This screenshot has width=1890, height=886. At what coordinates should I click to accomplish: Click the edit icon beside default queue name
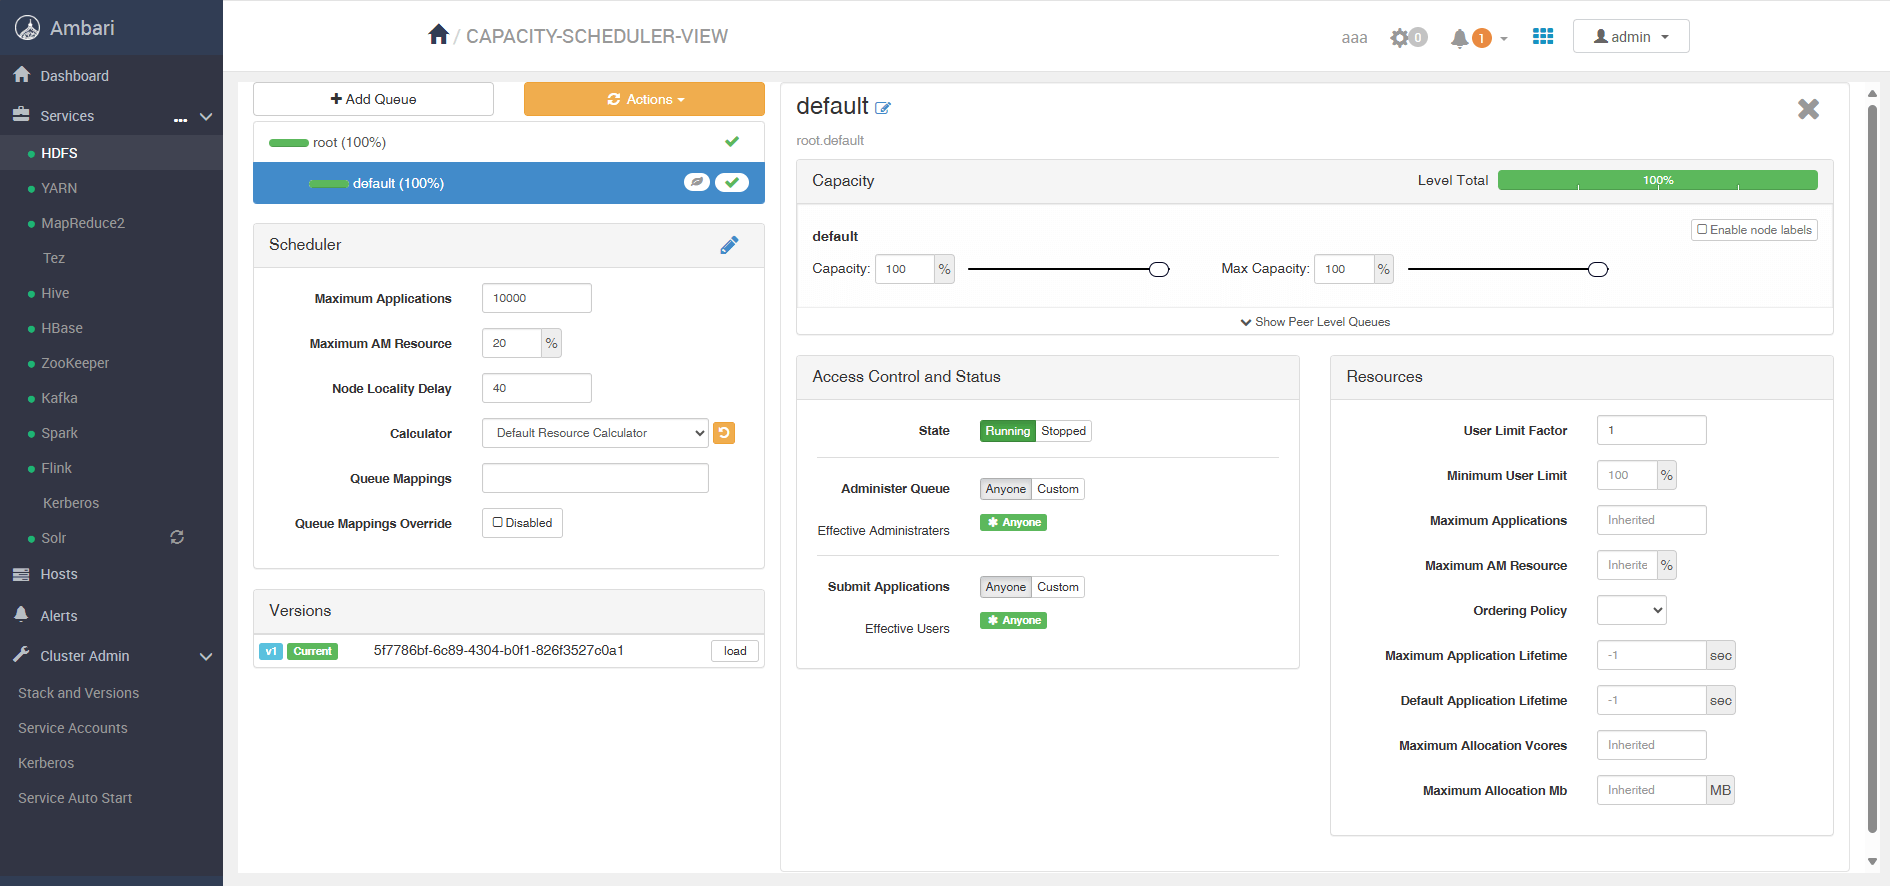coord(883,108)
